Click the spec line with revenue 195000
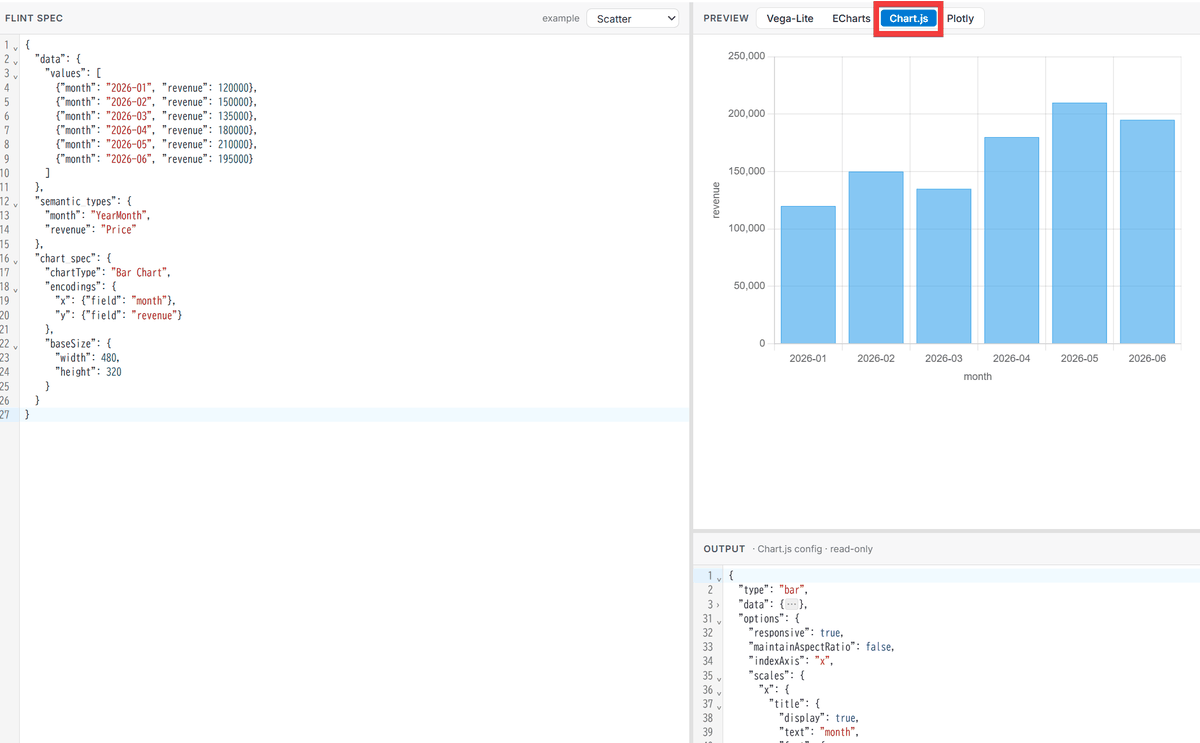Screen dimensions: 1200x743 (x=155, y=159)
